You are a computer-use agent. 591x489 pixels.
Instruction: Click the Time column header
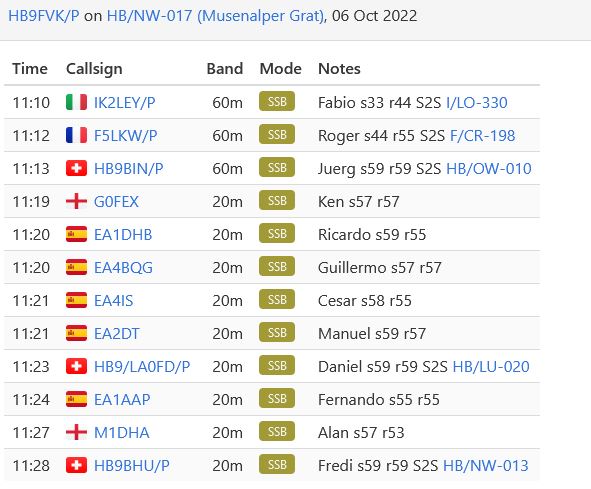30,69
